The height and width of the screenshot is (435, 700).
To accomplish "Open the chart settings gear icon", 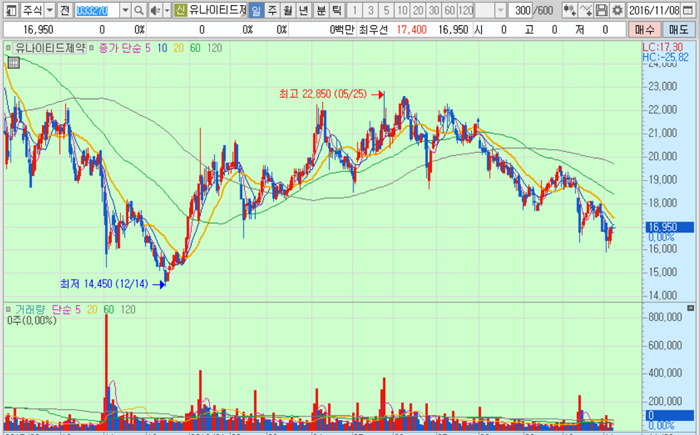I will tap(617, 10).
